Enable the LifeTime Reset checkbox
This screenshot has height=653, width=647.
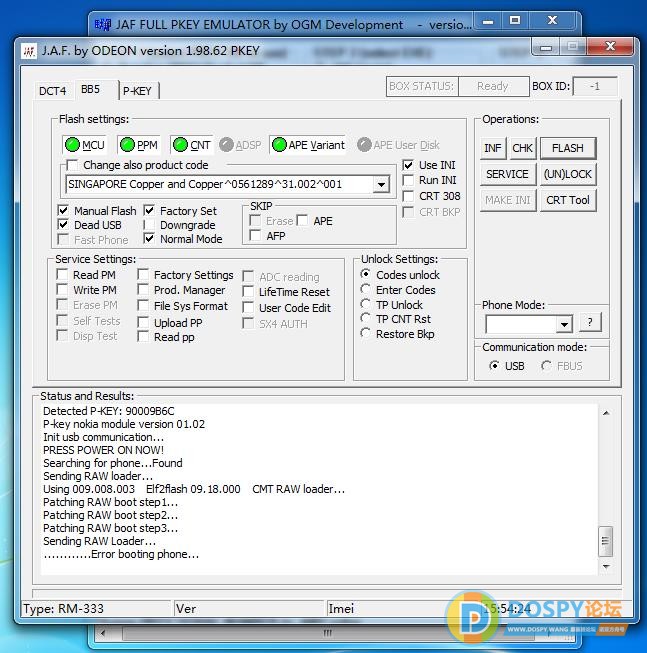pos(248,292)
